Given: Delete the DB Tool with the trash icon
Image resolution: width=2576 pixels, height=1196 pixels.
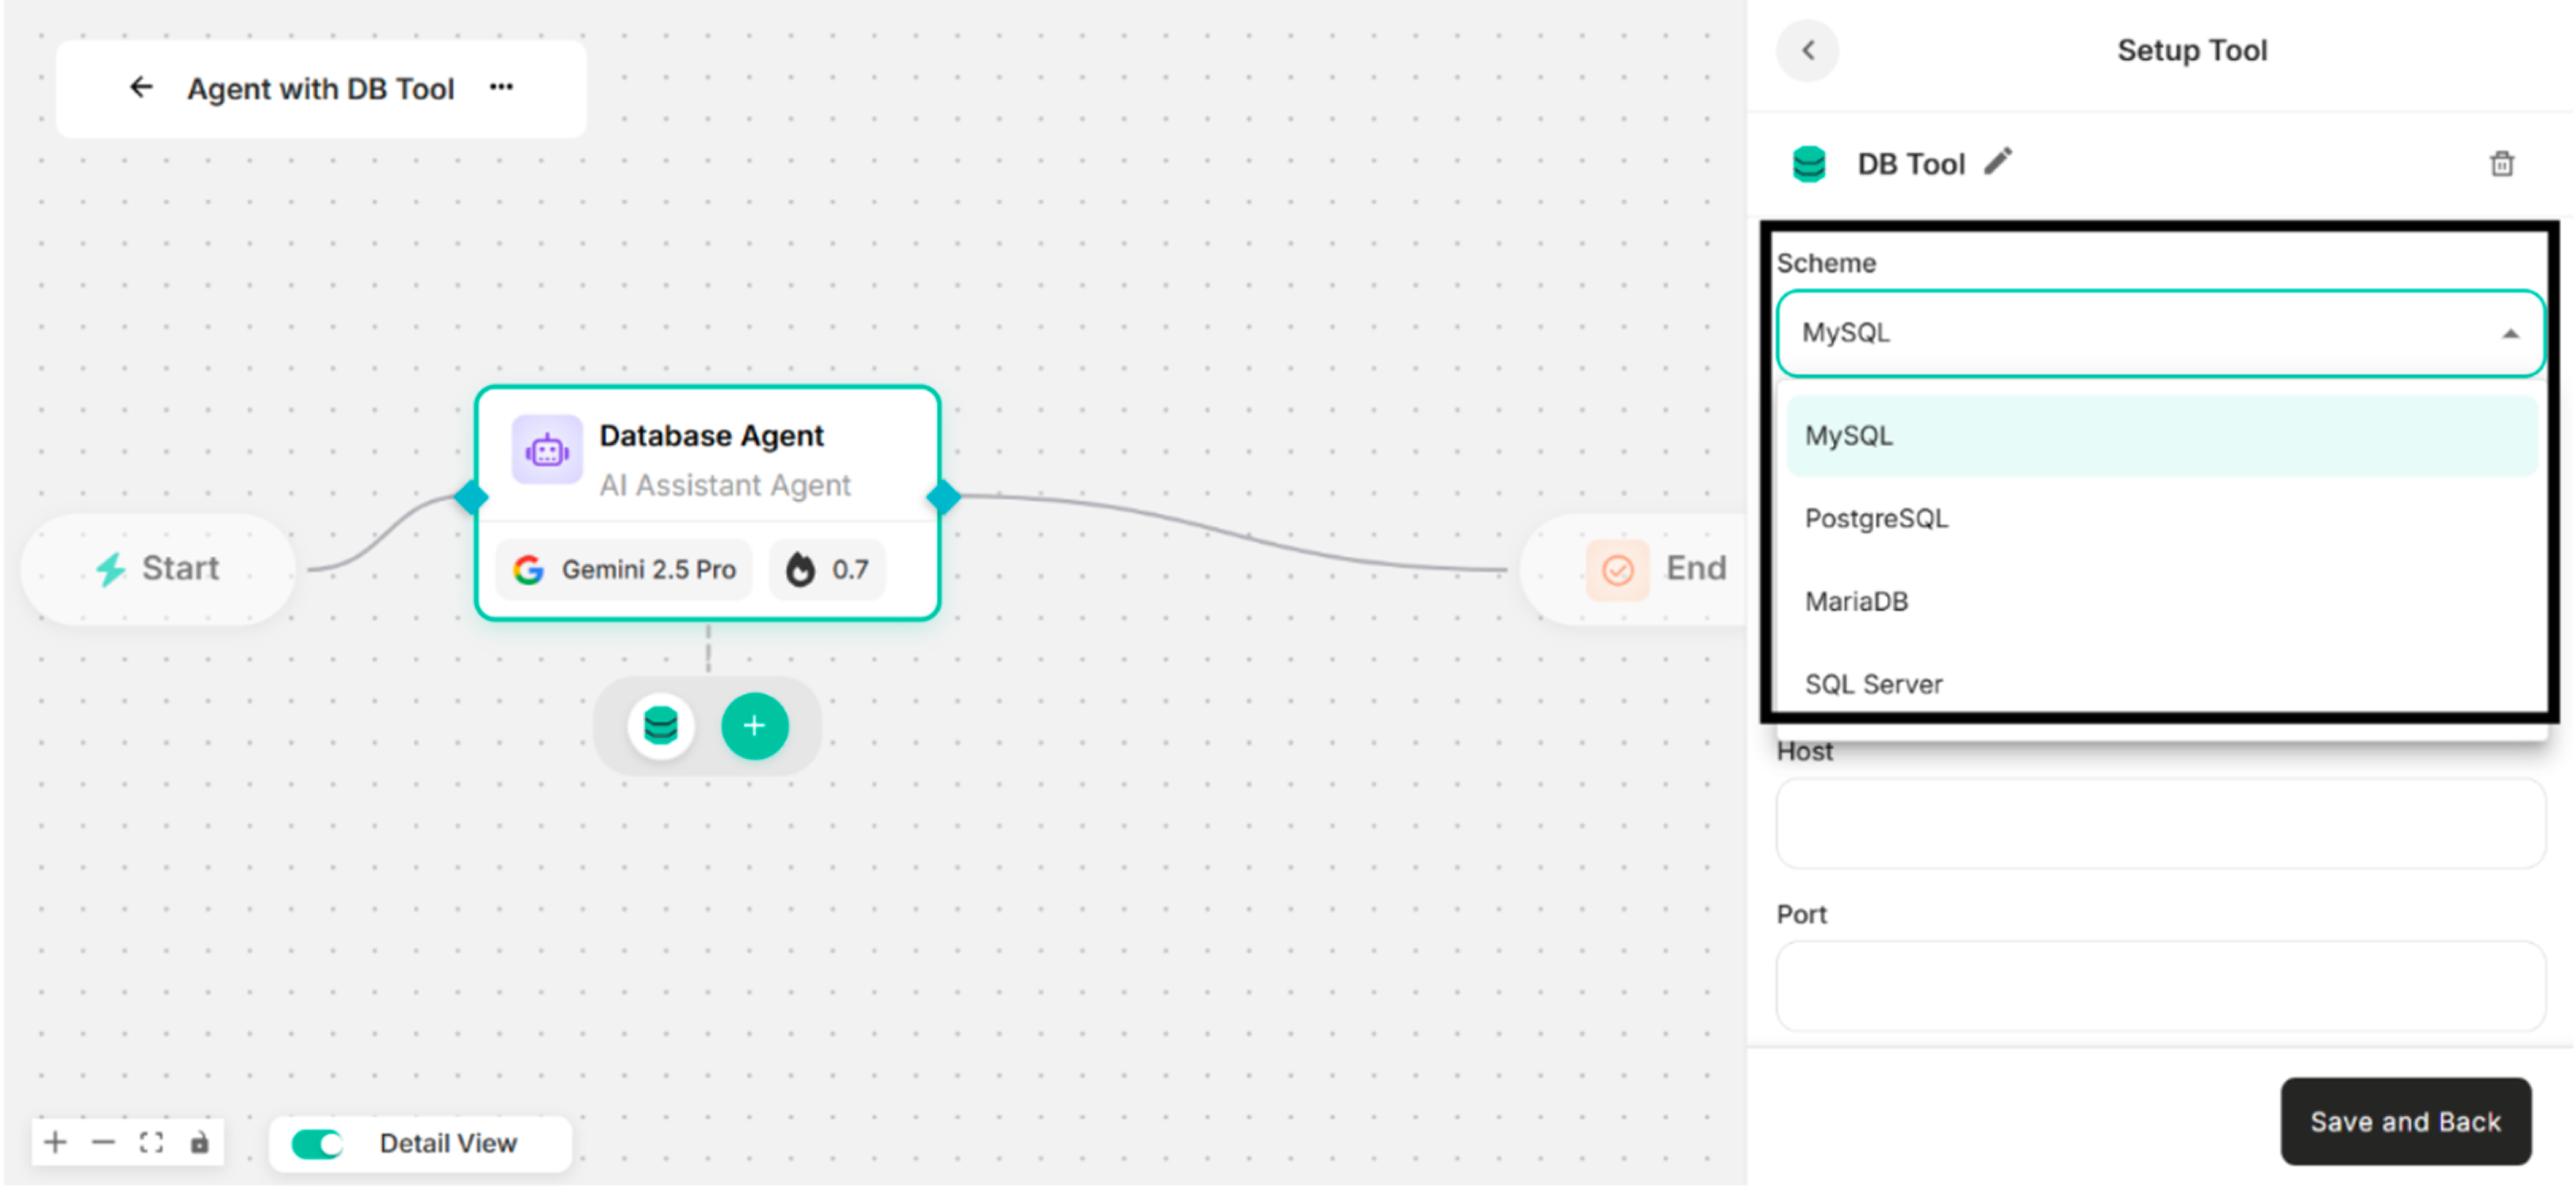Looking at the screenshot, I should (2501, 163).
